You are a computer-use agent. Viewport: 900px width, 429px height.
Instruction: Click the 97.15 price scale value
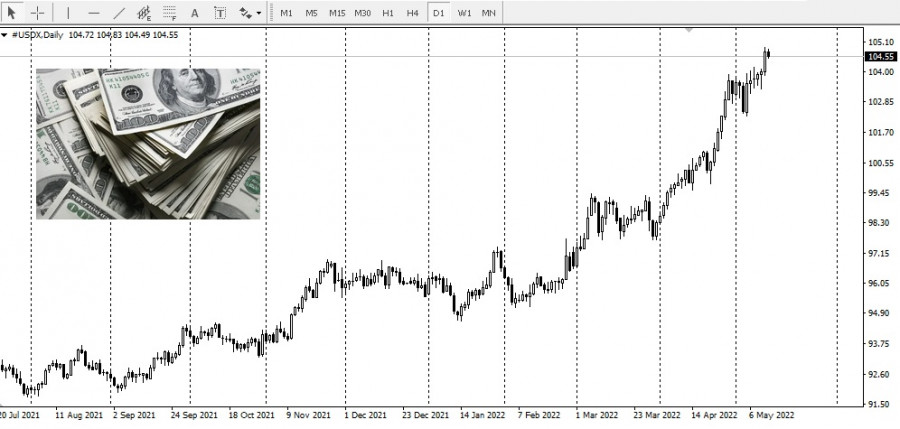(881, 253)
